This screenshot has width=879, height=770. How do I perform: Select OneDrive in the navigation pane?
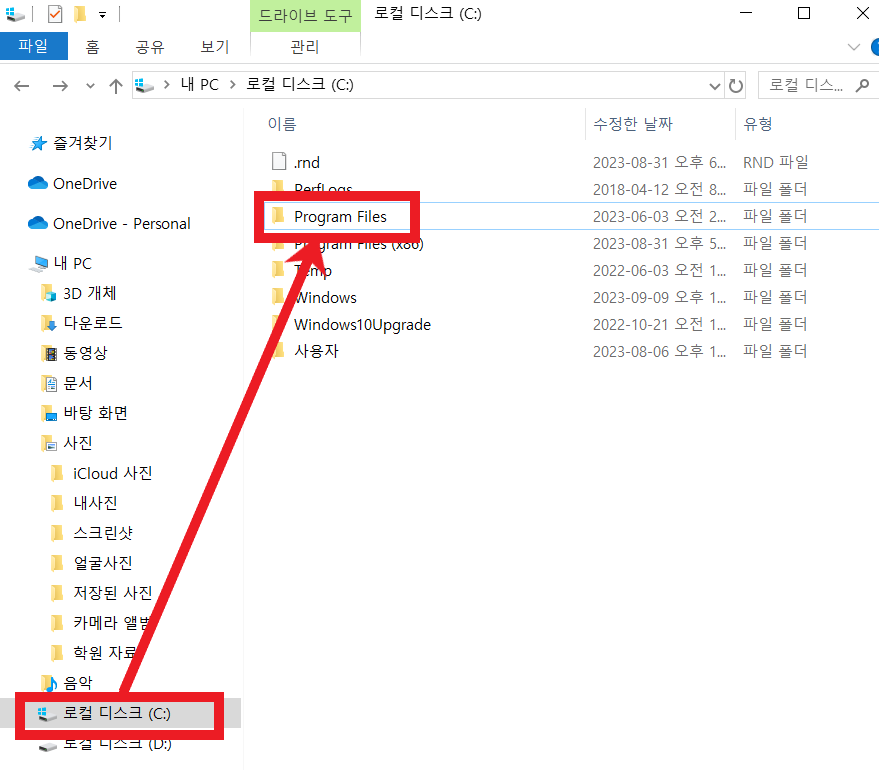pos(85,183)
